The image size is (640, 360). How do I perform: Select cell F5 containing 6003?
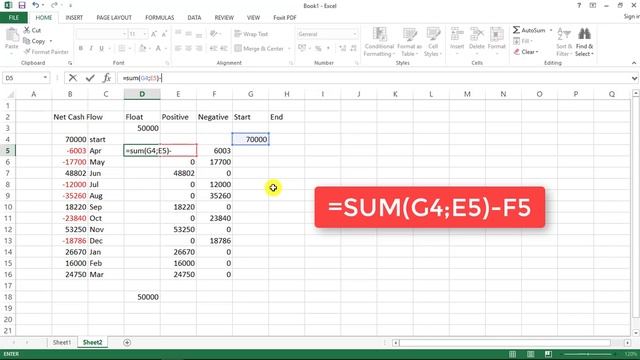pyautogui.click(x=215, y=151)
